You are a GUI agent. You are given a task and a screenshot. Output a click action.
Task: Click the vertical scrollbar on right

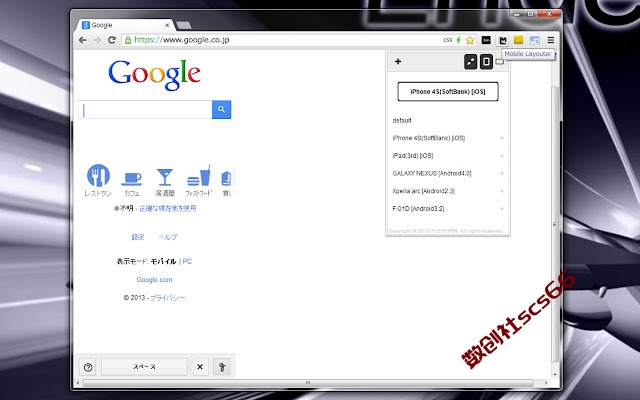555,224
